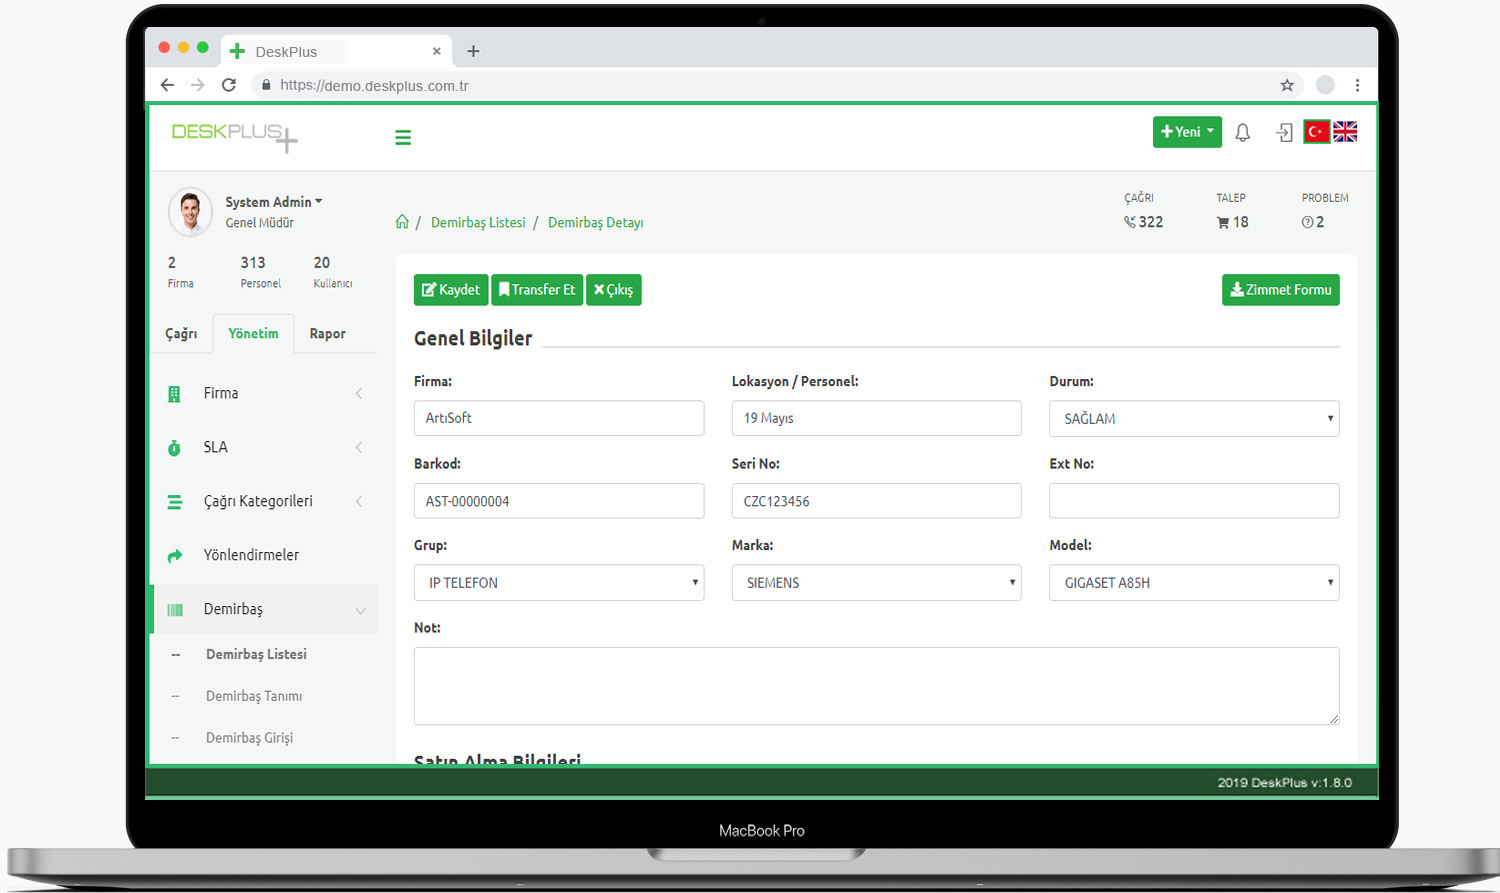Open the browser three-dot menu
The image size is (1500, 893).
[x=1357, y=85]
